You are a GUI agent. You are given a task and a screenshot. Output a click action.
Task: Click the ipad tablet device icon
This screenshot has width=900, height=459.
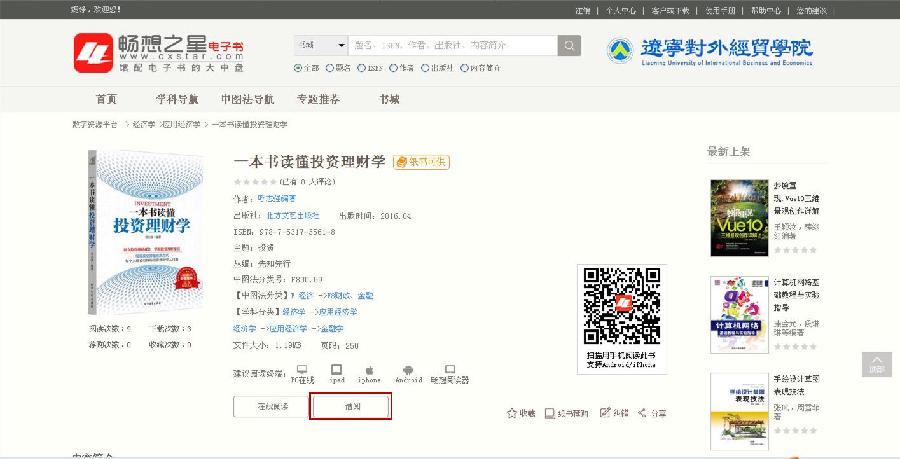[x=336, y=369]
